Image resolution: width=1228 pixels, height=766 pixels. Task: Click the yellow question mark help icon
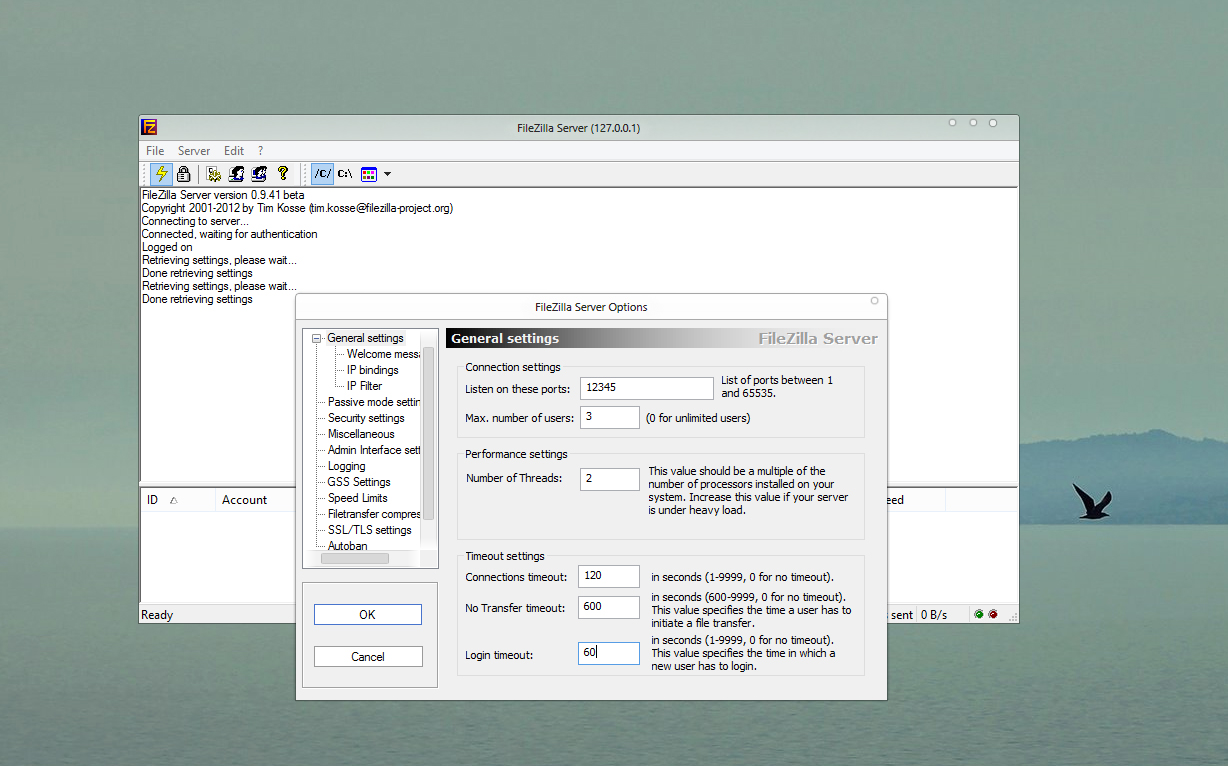click(x=283, y=173)
